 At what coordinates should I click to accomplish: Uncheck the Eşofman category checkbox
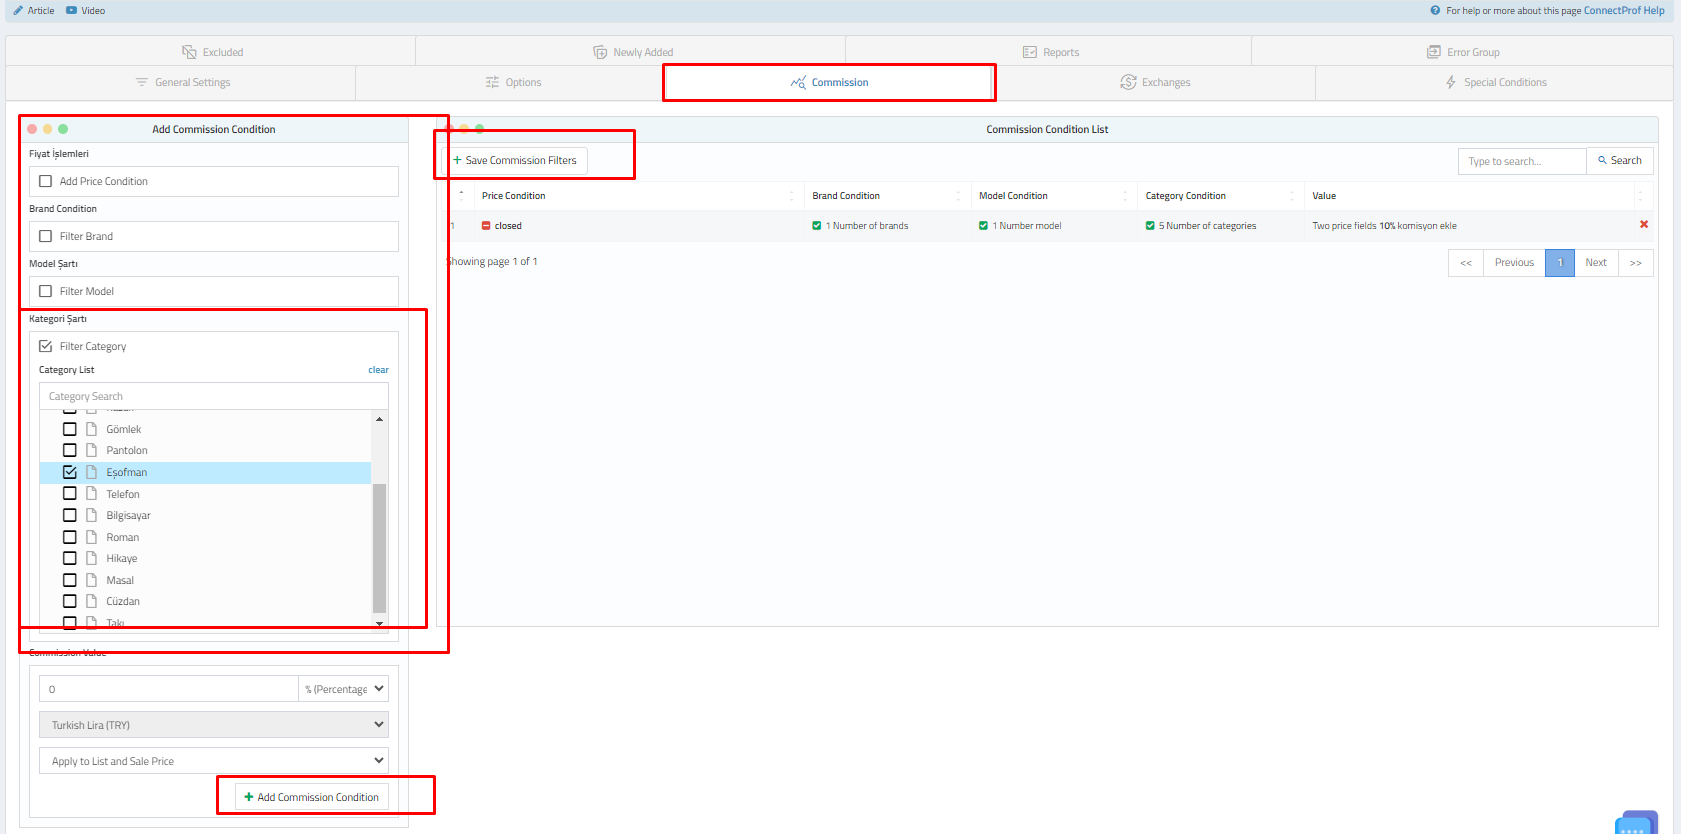point(70,472)
